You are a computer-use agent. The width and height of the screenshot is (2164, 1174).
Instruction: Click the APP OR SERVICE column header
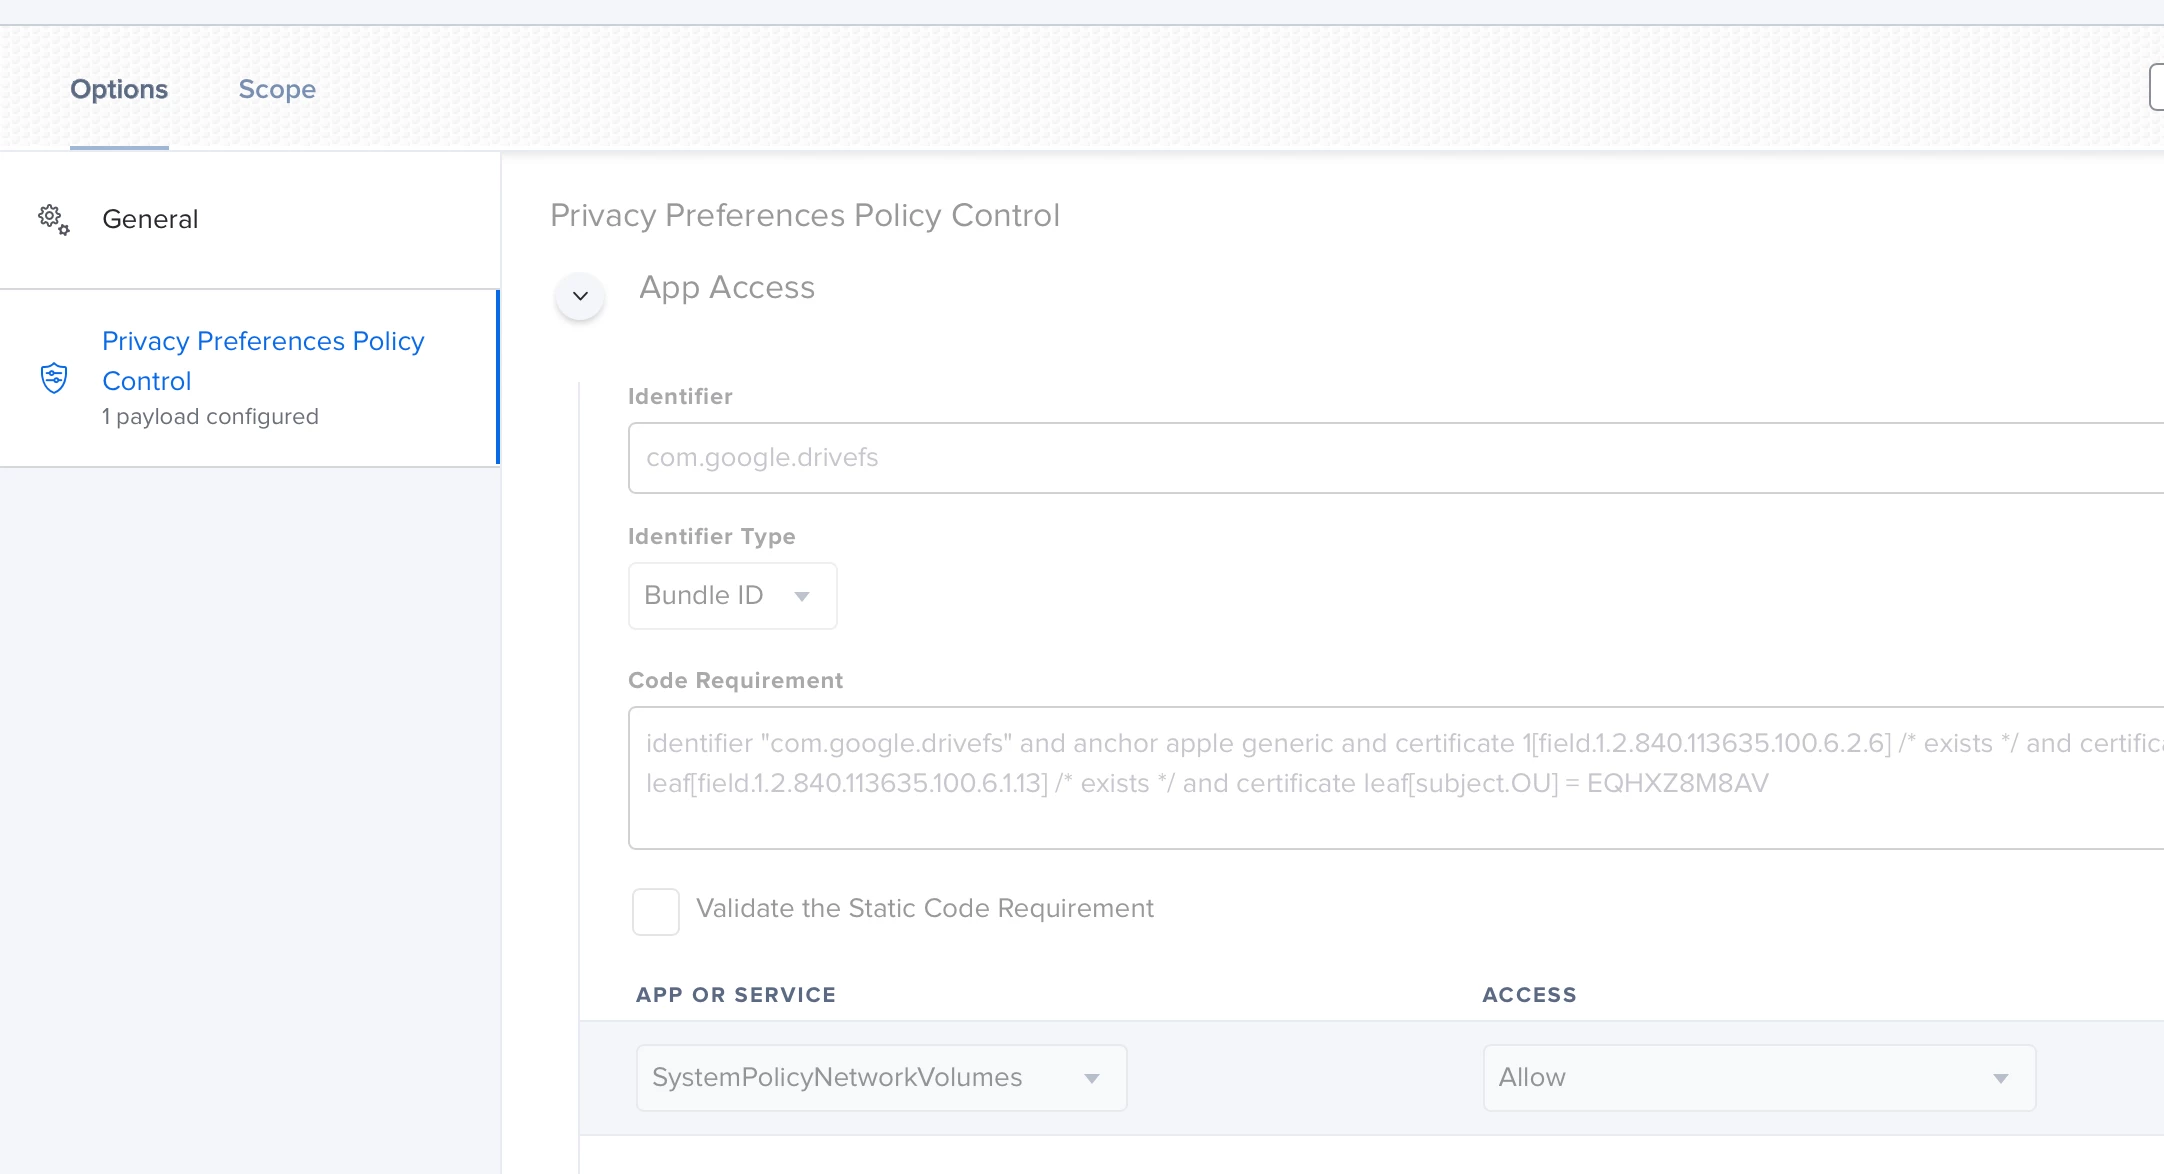(x=736, y=995)
